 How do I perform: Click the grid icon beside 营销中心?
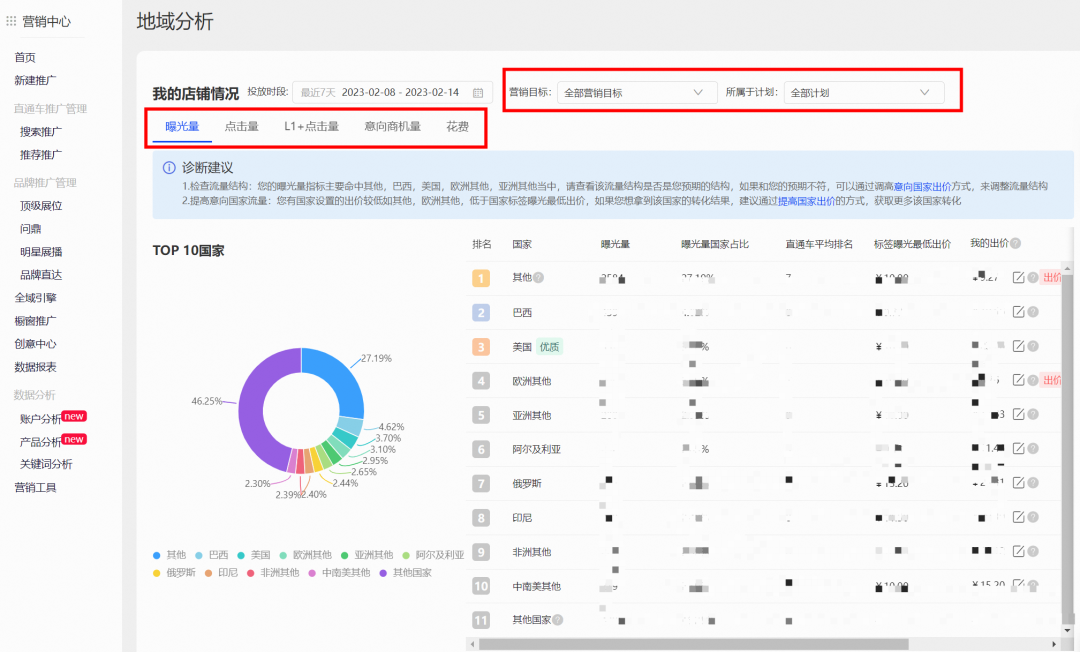[x=11, y=21]
